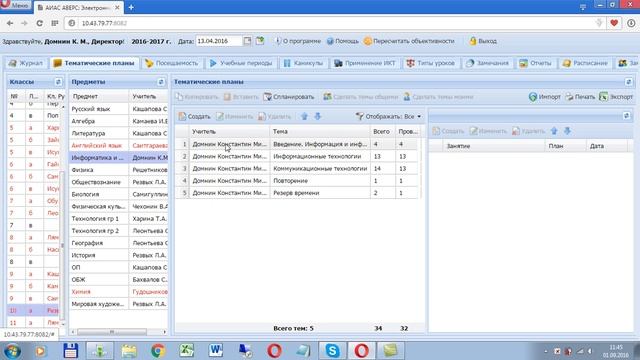Open Excel from taskbar
640x360 pixels.
[x=187, y=351]
